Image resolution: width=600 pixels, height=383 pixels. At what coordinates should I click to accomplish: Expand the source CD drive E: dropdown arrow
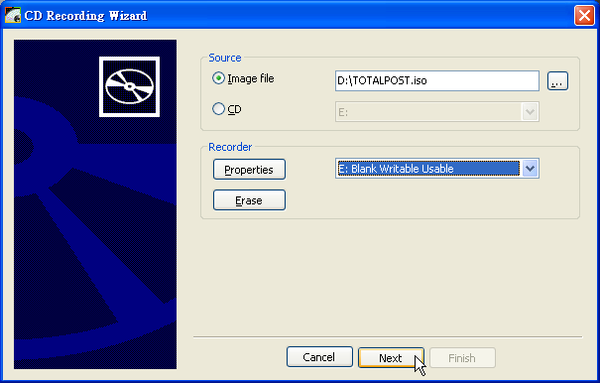coord(530,112)
